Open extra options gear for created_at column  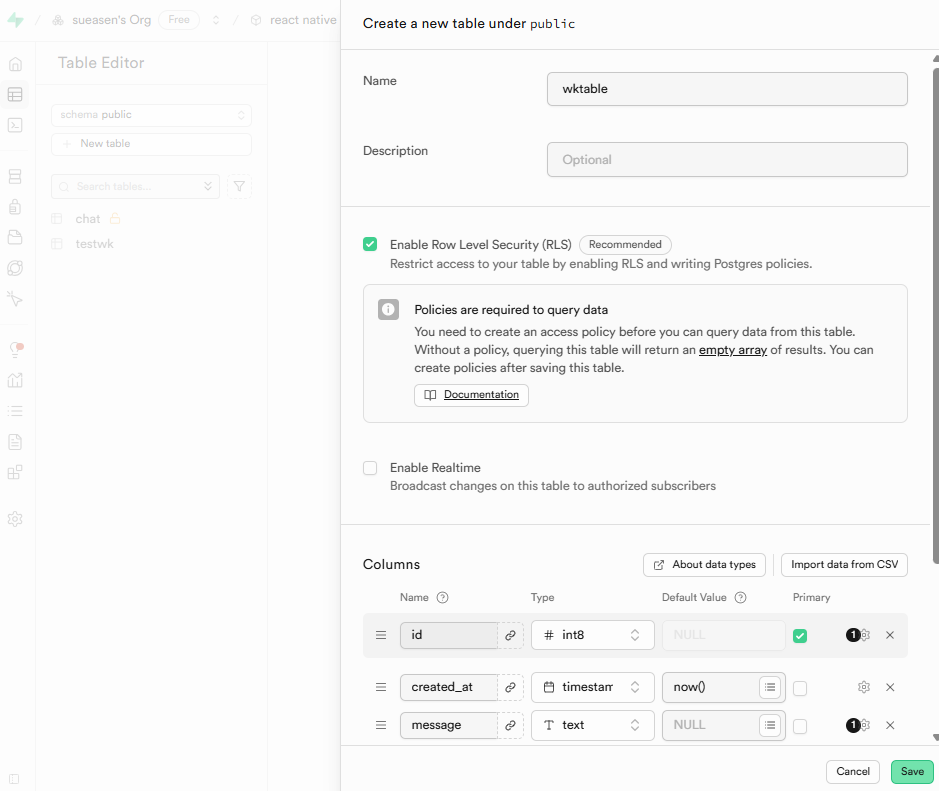pyautogui.click(x=864, y=687)
